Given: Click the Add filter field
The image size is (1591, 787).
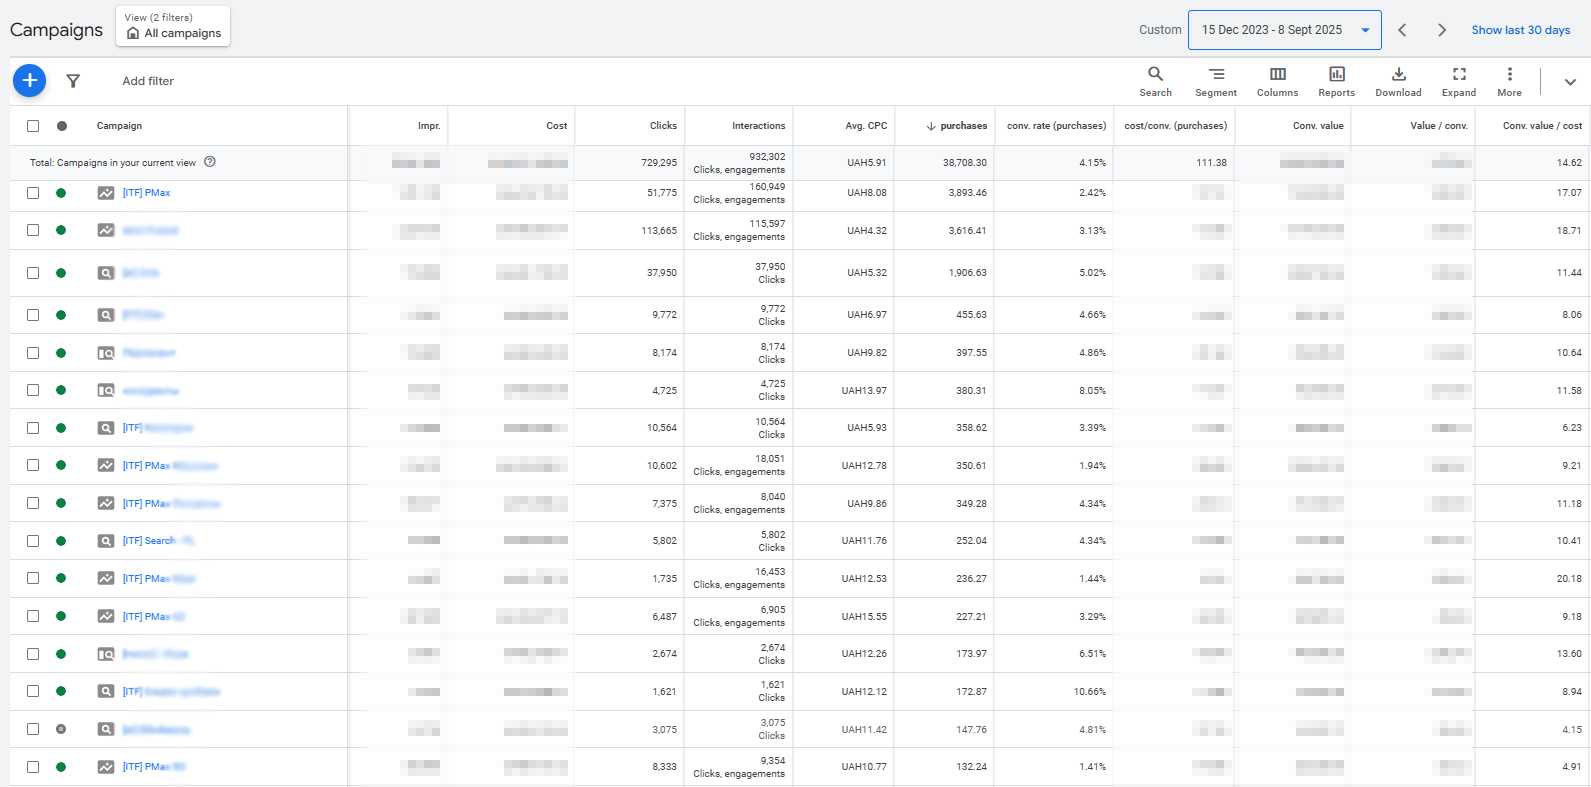Looking at the screenshot, I should pyautogui.click(x=148, y=81).
